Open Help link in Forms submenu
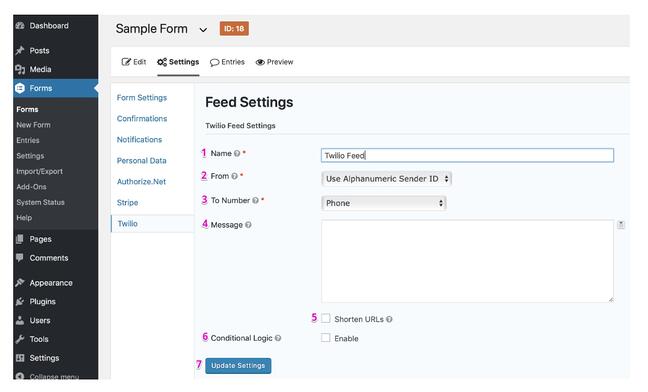 coord(24,218)
